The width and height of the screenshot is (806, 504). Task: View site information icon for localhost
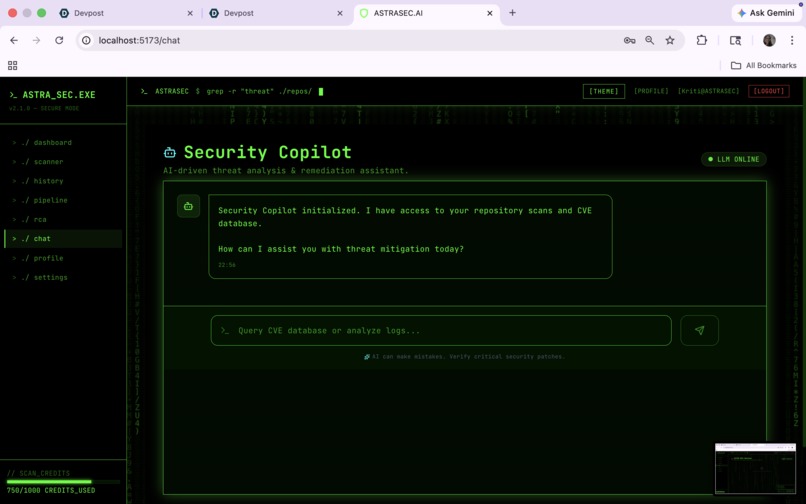(x=86, y=40)
